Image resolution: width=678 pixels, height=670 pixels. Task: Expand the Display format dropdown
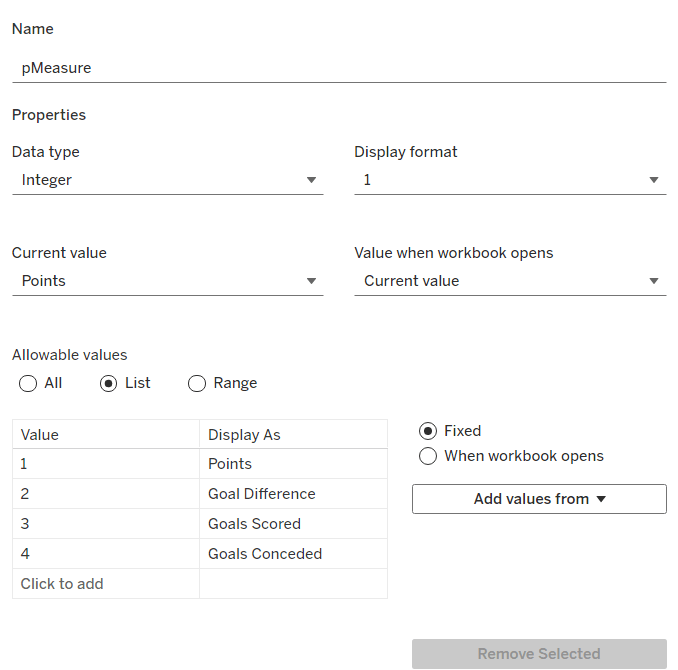tap(510, 180)
